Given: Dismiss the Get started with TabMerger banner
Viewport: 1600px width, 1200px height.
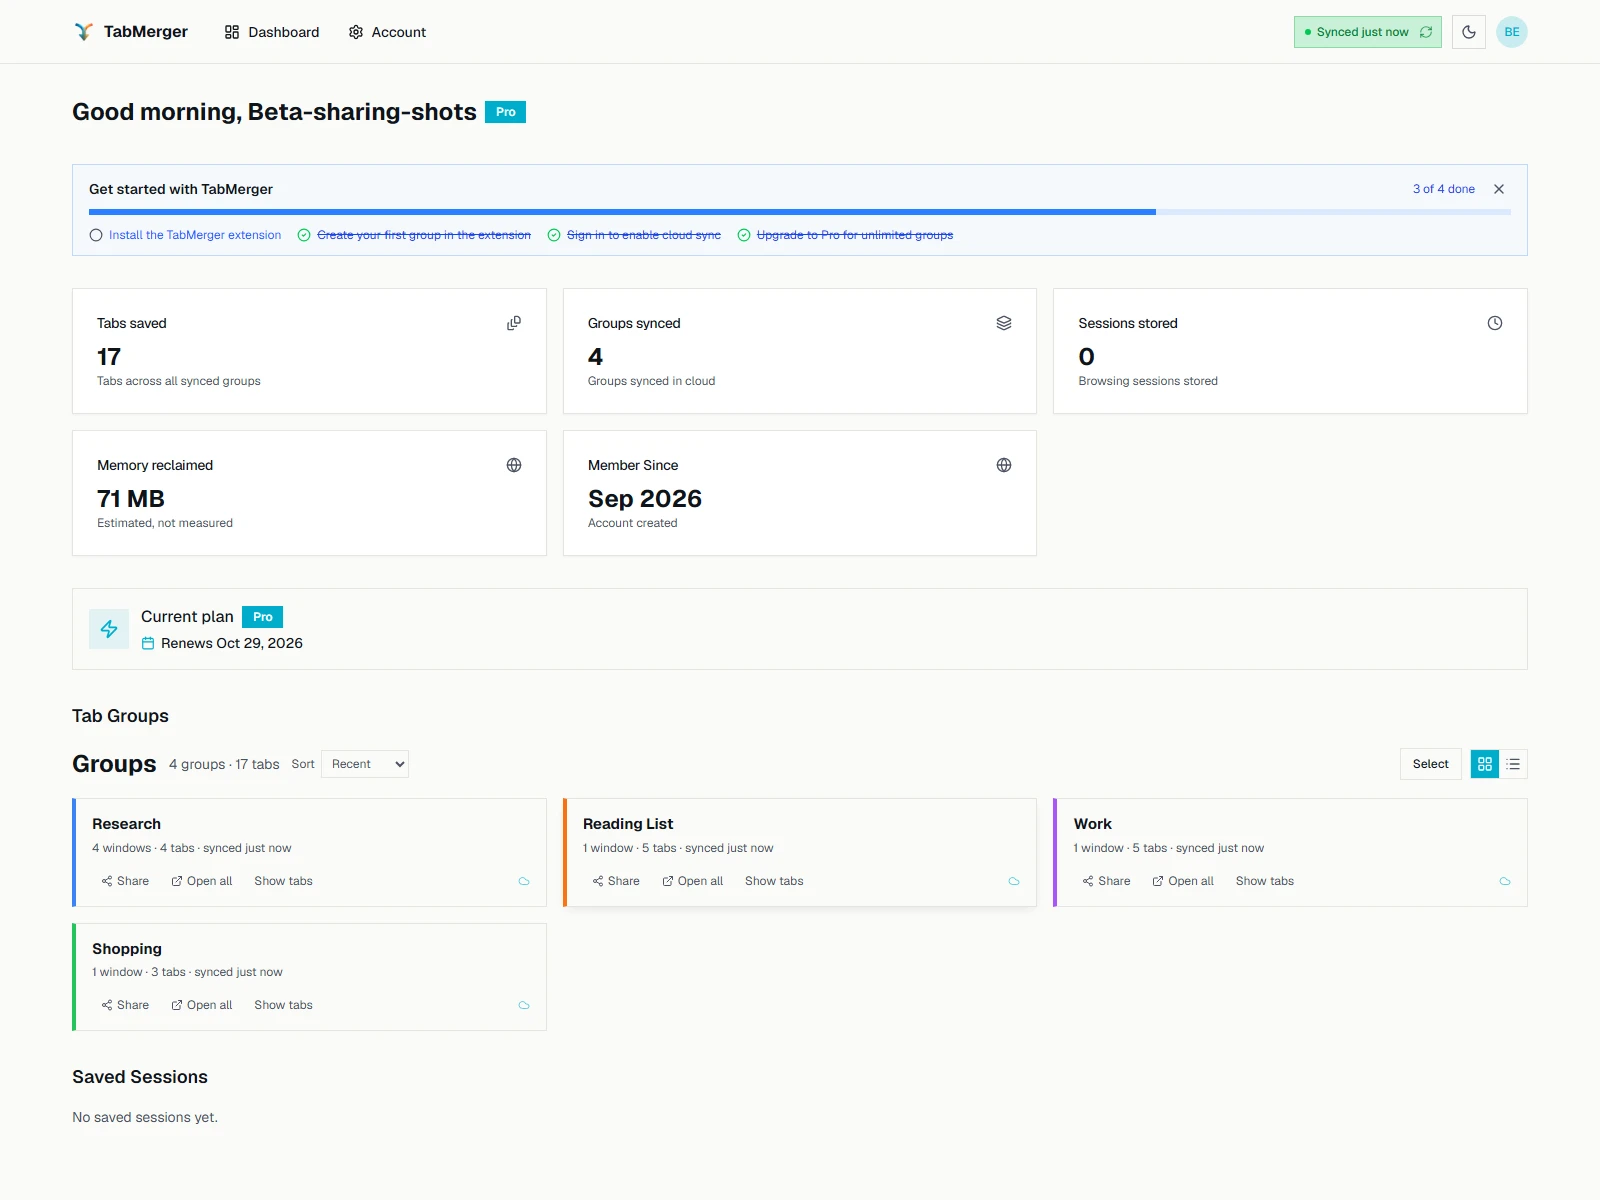Looking at the screenshot, I should click(x=1498, y=189).
